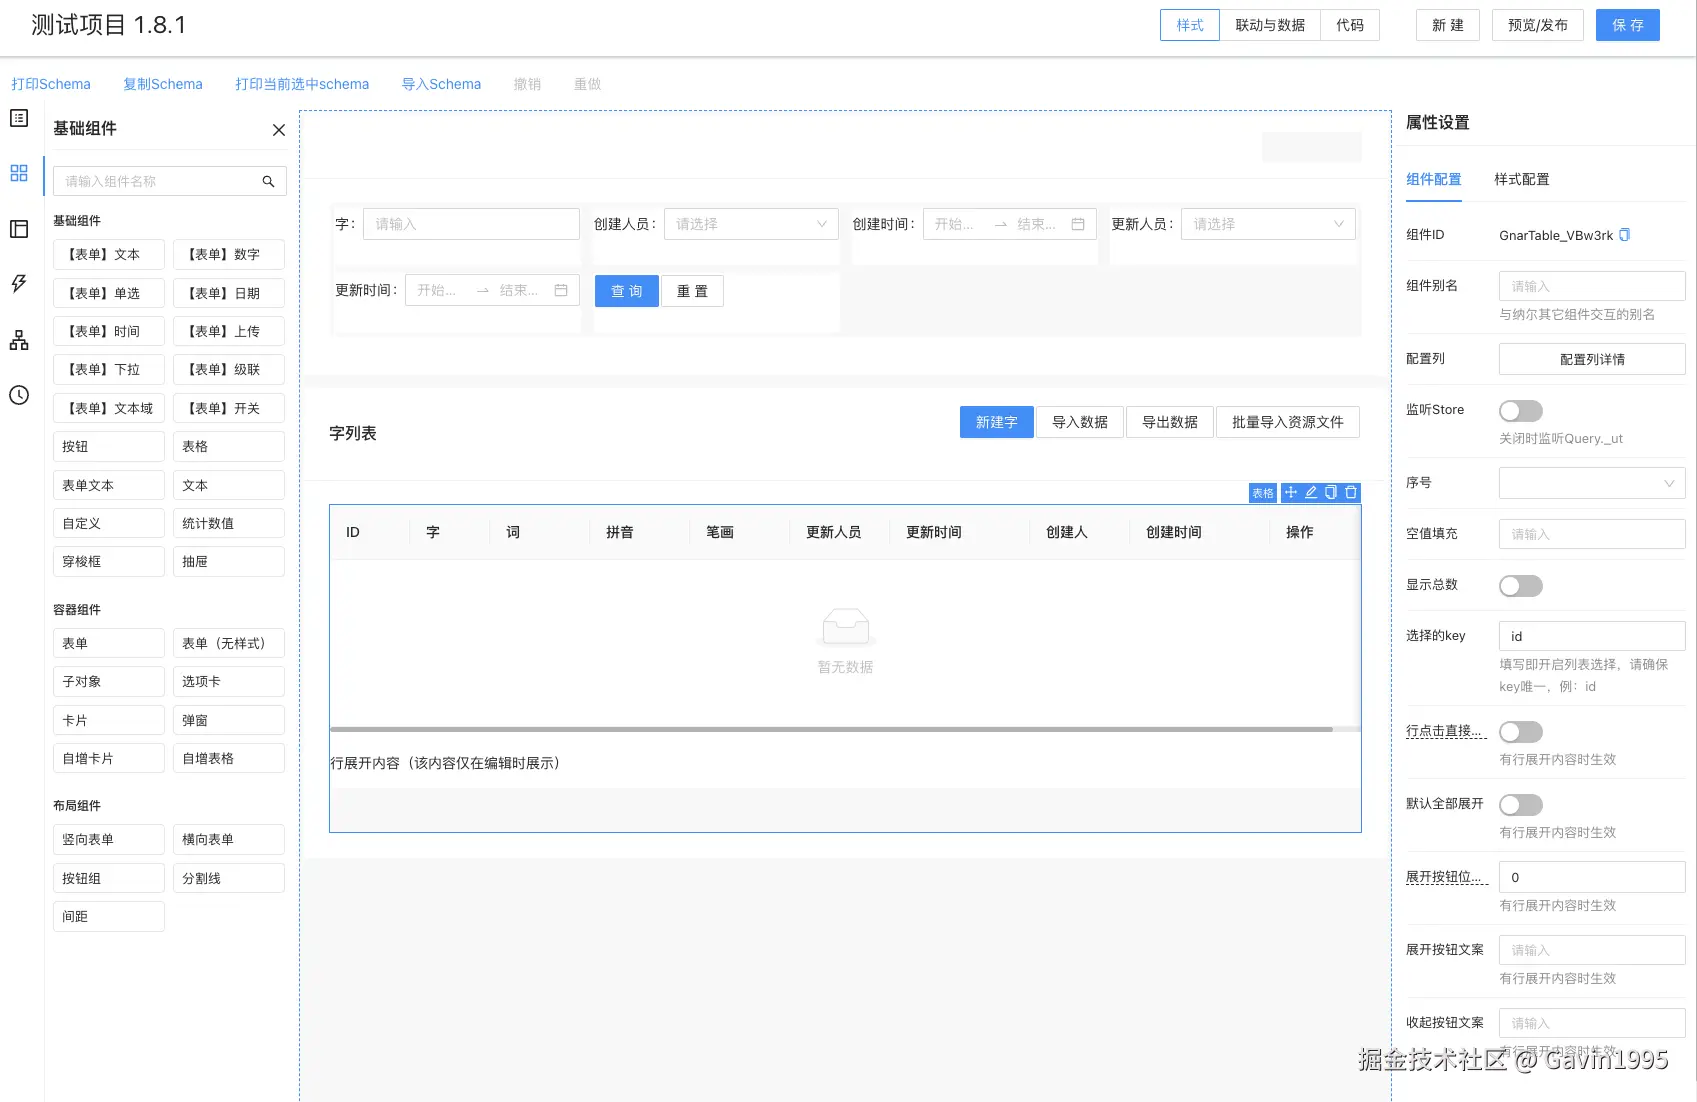1697x1102 pixels.
Task: Open the 序号 selection dropdown
Action: tap(1591, 483)
